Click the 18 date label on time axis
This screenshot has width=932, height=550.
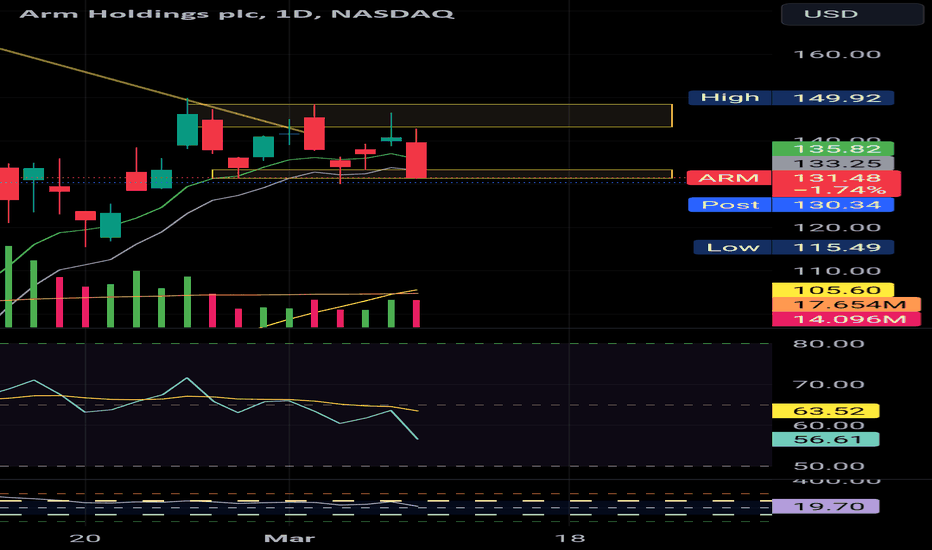[569, 539]
